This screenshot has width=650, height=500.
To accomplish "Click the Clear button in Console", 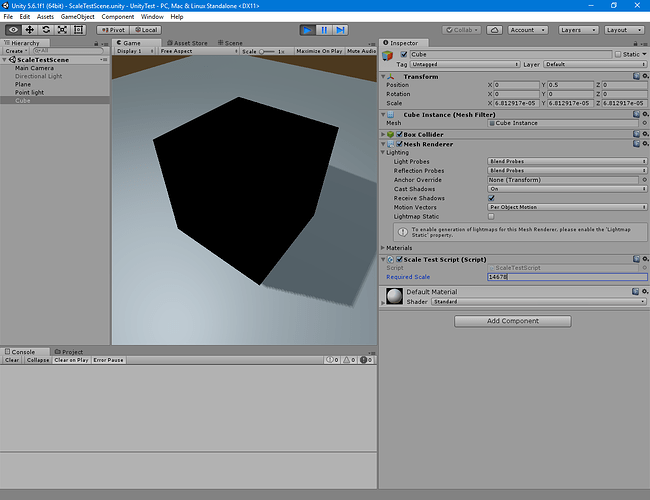I will [x=12, y=360].
